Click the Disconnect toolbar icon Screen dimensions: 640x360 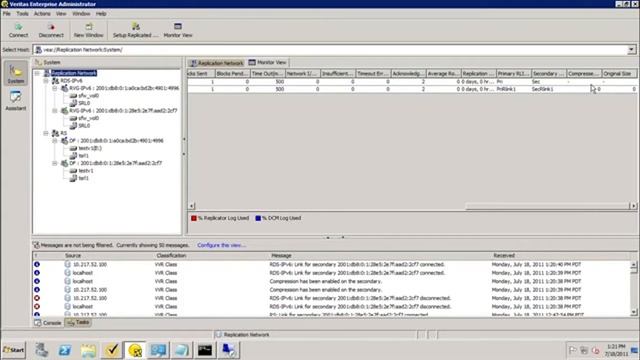pyautogui.click(x=51, y=27)
